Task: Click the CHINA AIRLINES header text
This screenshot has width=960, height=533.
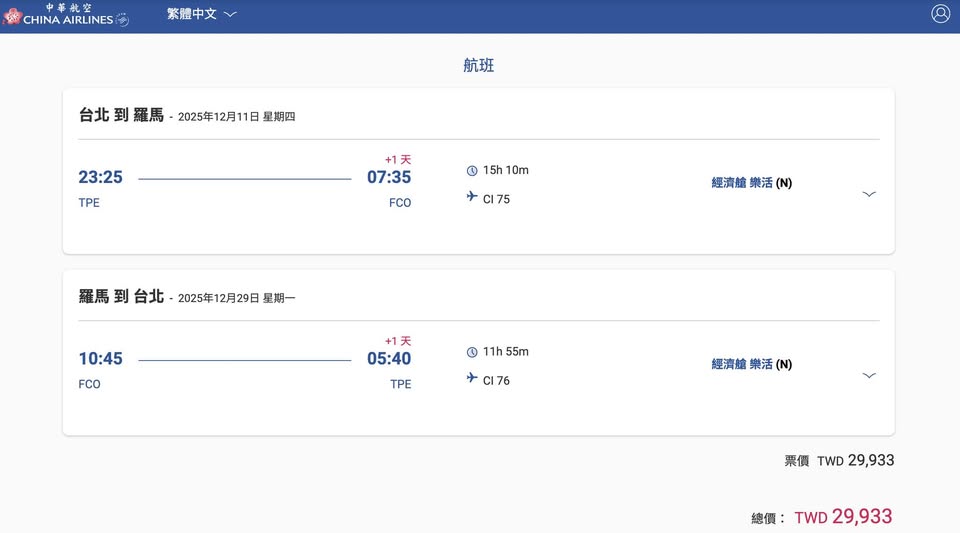Action: (68, 19)
